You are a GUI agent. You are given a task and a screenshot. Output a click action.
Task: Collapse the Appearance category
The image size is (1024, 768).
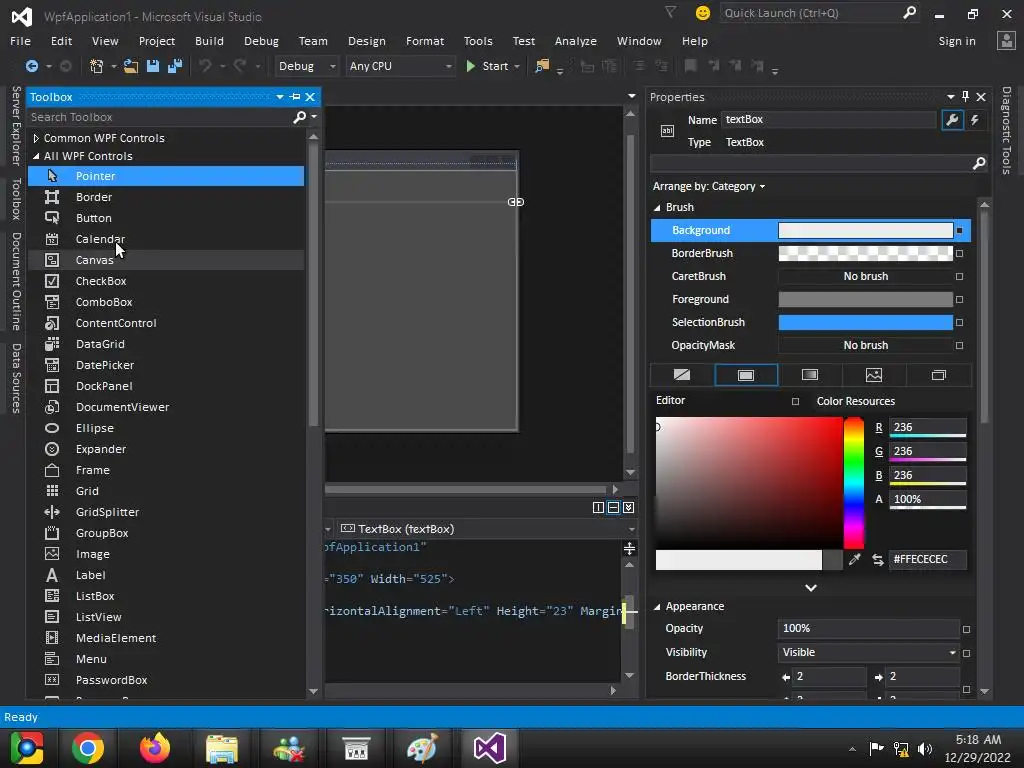[x=657, y=607]
